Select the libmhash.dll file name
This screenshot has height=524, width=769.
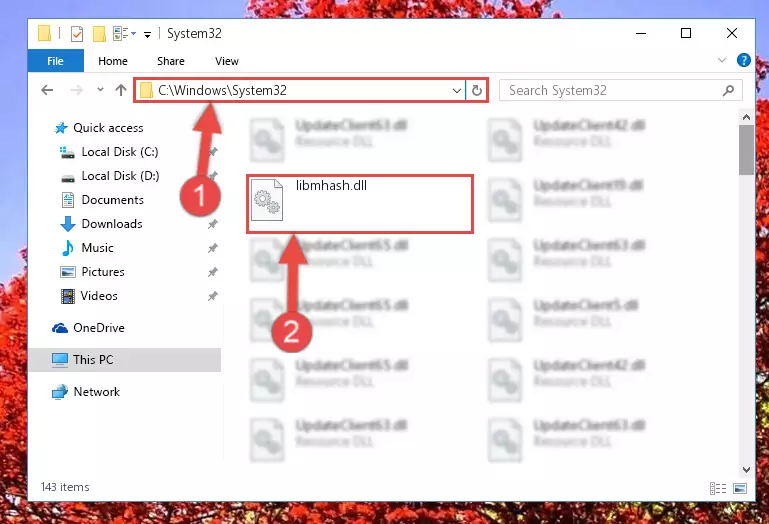tap(331, 185)
